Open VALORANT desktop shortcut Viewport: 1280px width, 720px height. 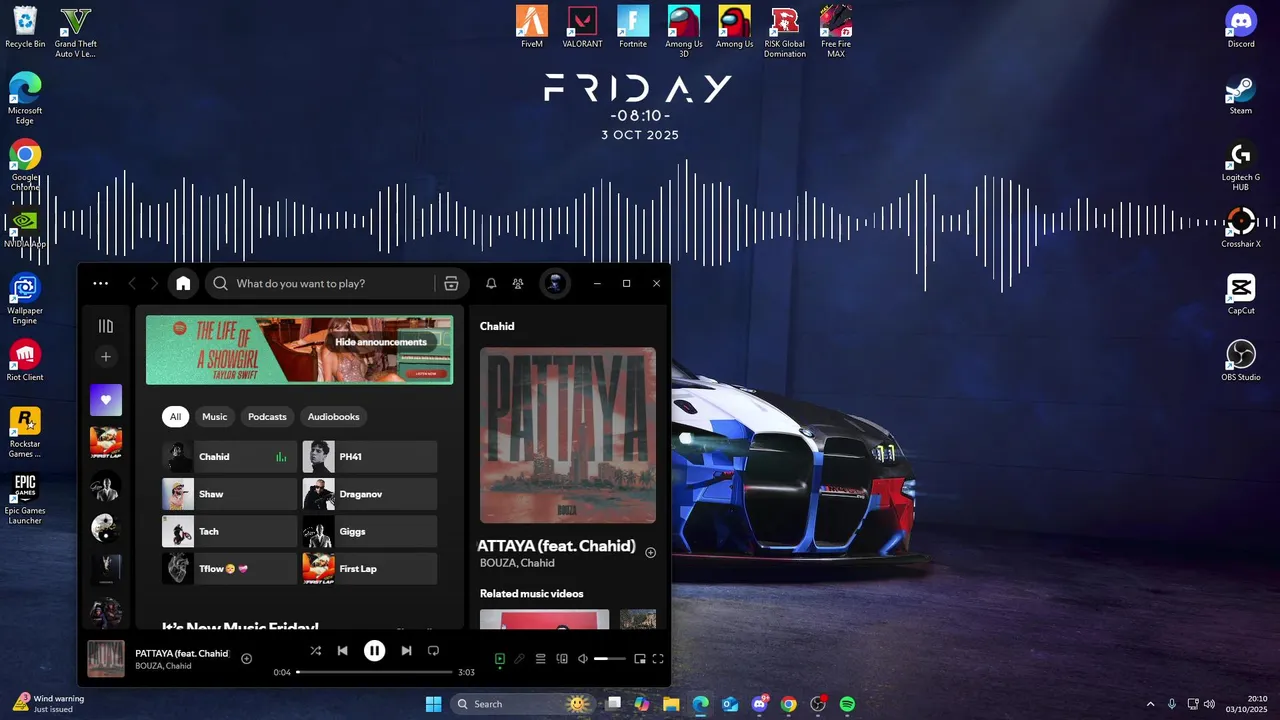(x=582, y=27)
